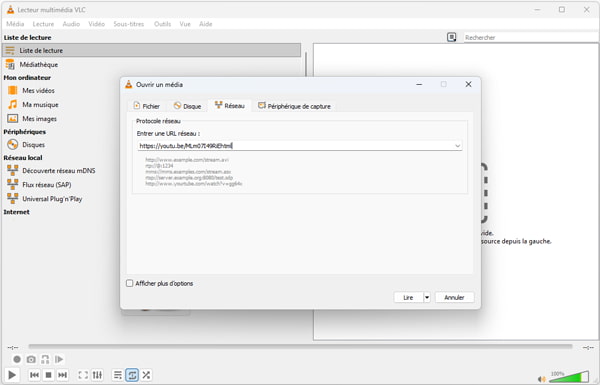
Task: Switch to the Fichier tab
Action: pyautogui.click(x=147, y=106)
